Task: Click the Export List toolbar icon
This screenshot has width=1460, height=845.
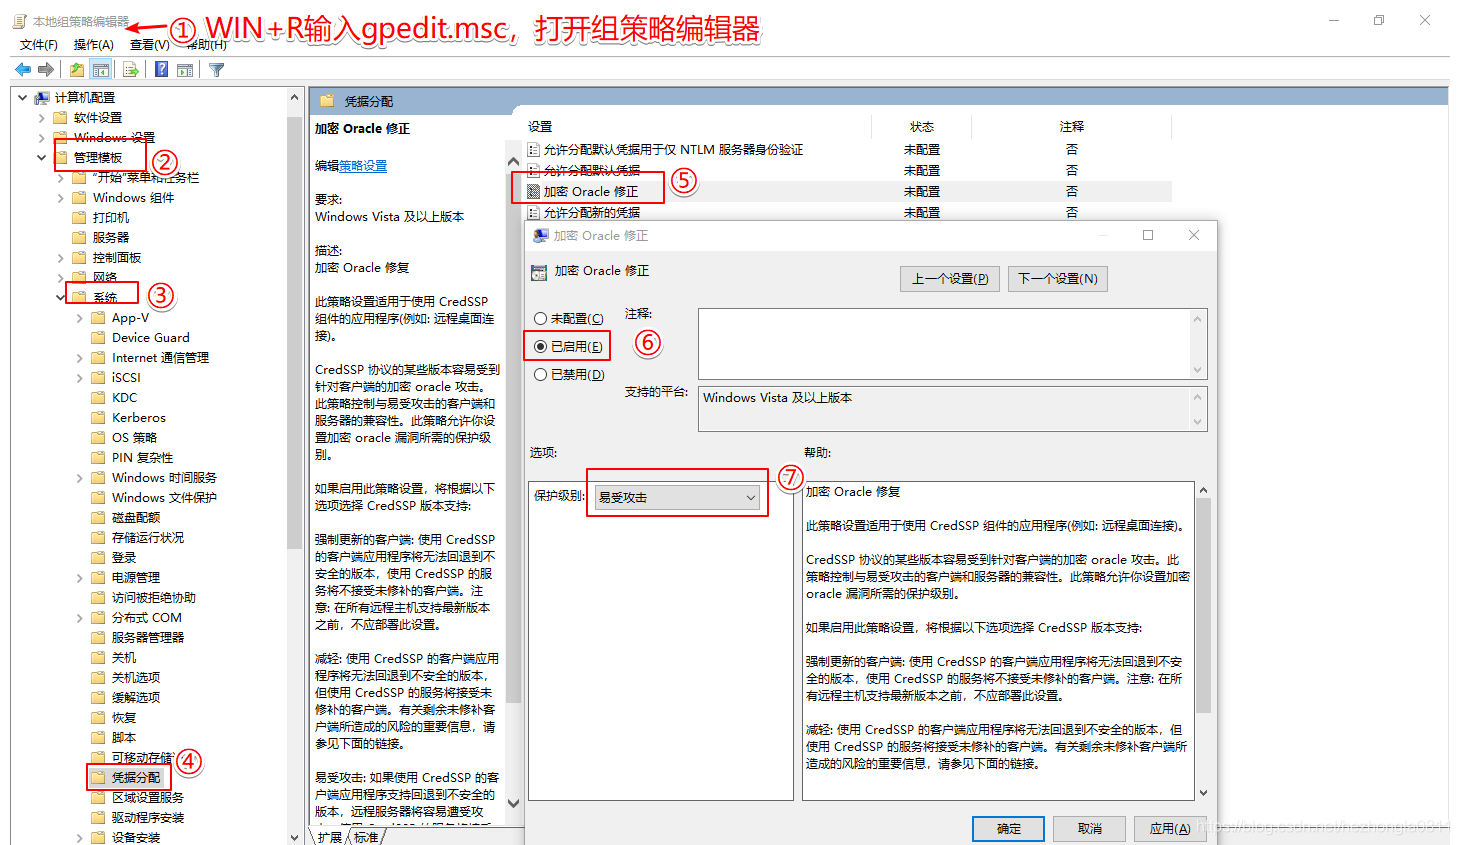Action: pos(130,69)
